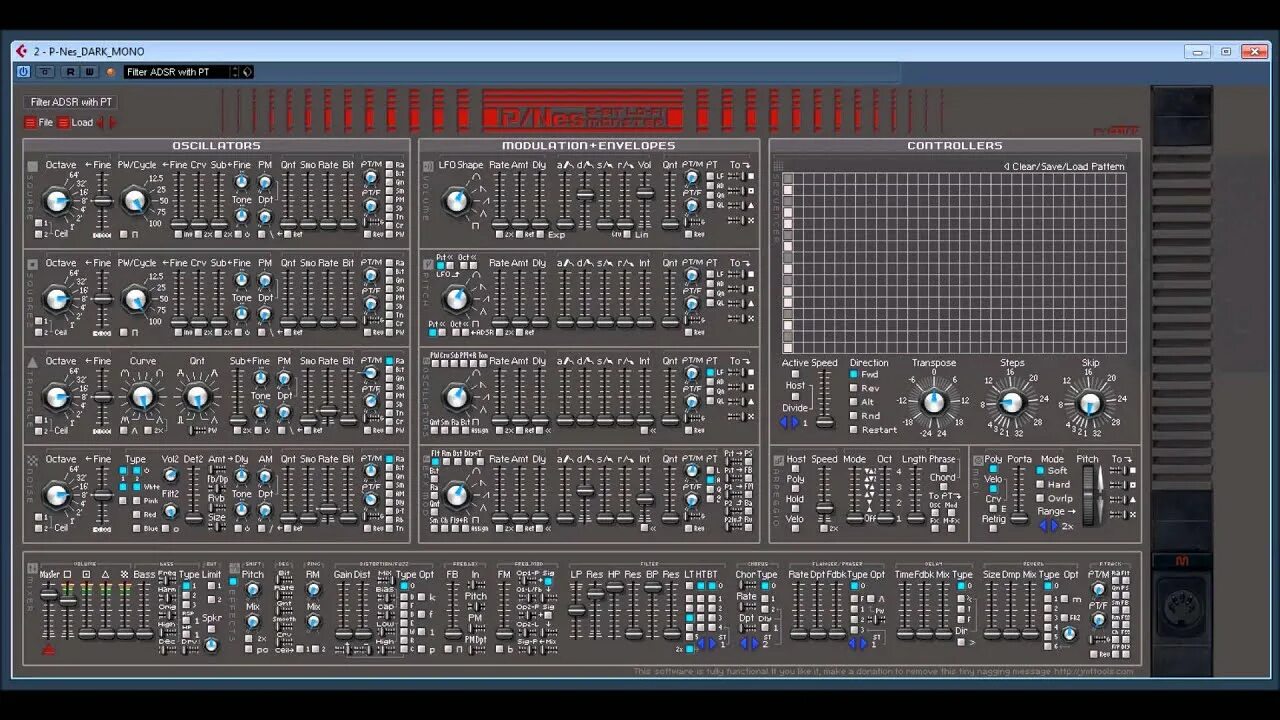Click blue arrows under Chorus section
The height and width of the screenshot is (720, 1280).
[750, 643]
